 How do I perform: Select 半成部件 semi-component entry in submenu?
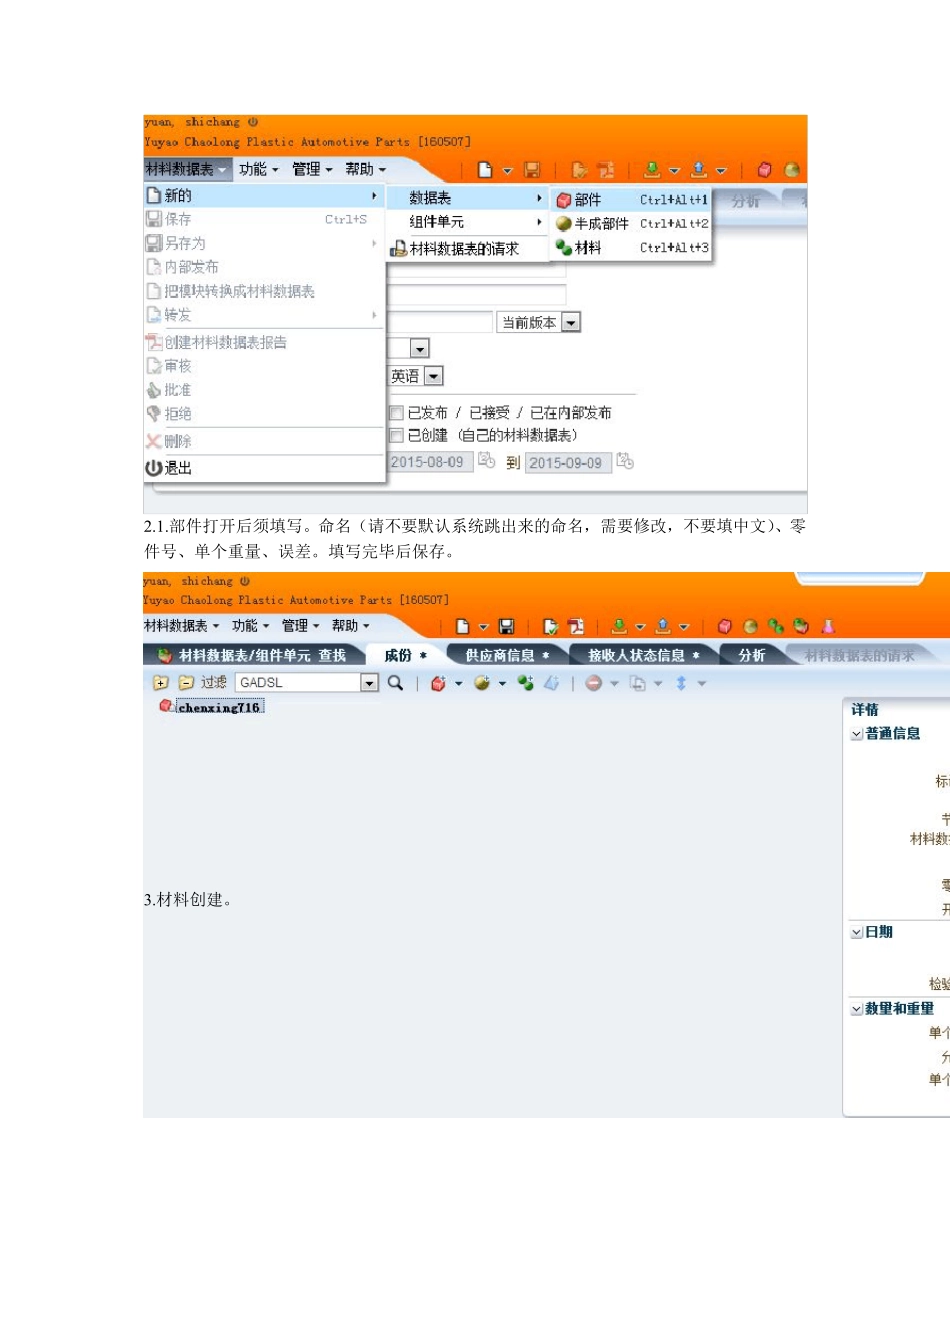632,224
